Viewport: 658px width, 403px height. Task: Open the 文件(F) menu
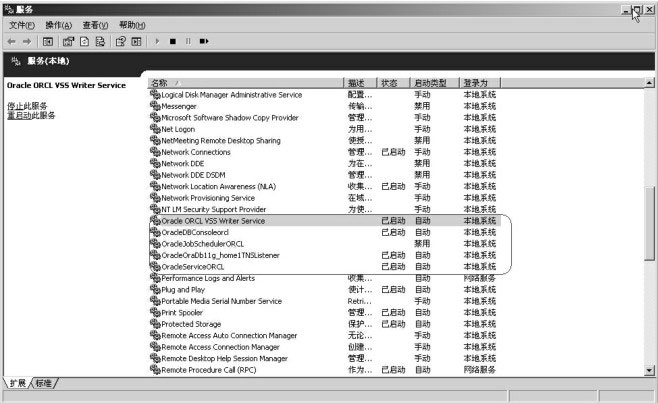coord(22,25)
